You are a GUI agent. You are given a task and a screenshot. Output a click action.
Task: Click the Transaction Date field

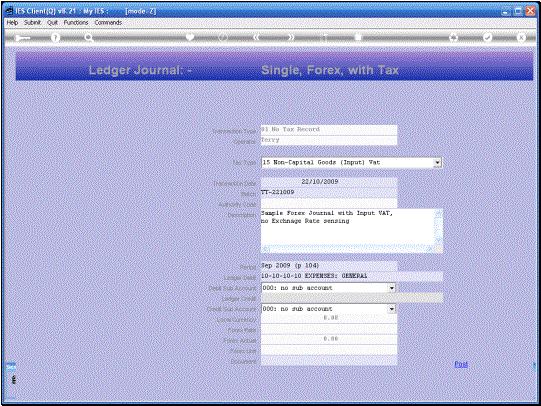(329, 182)
